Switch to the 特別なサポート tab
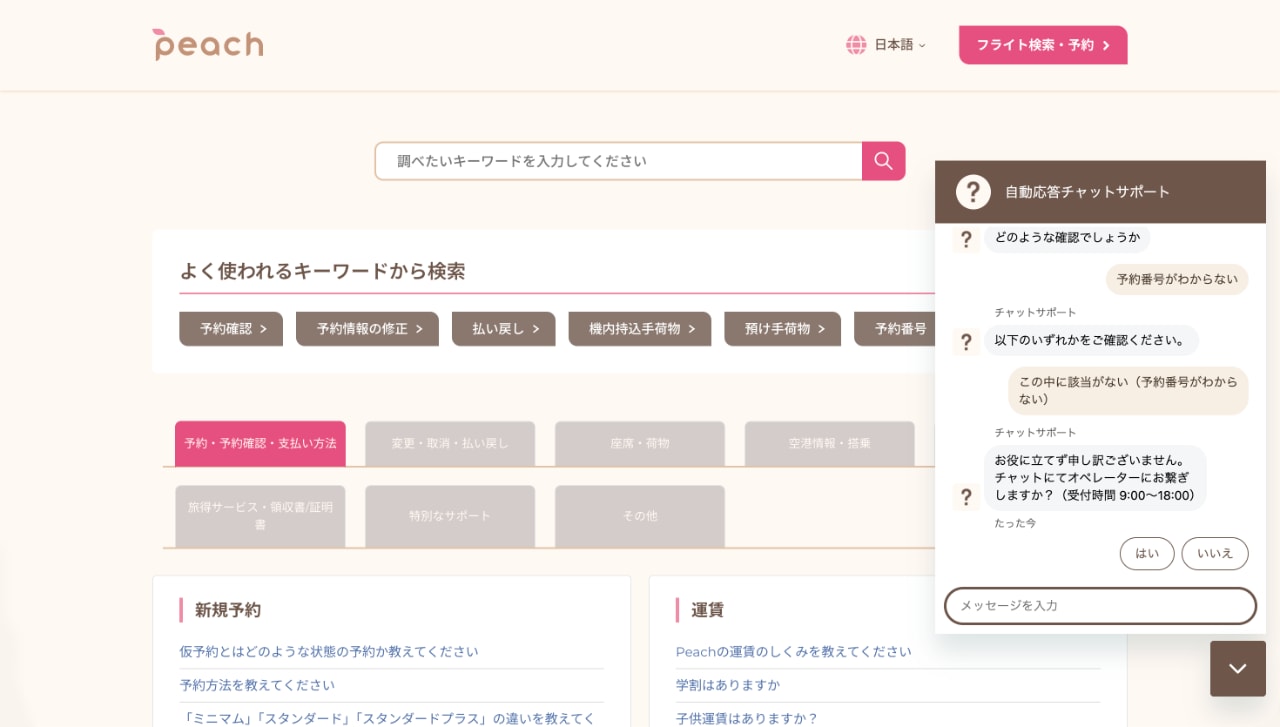This screenshot has height=727, width=1280. (x=450, y=516)
